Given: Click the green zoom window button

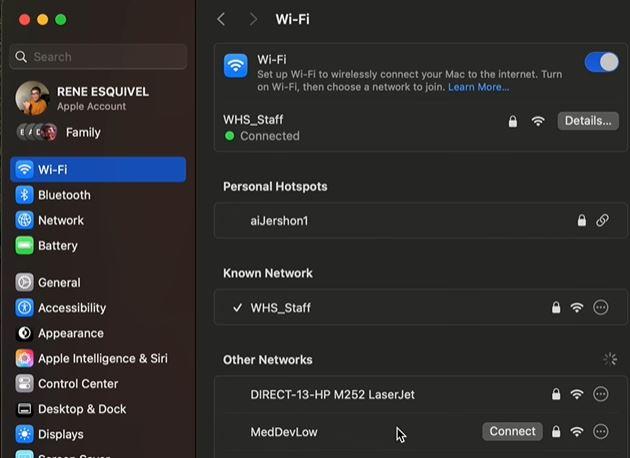Looking at the screenshot, I should [x=61, y=20].
